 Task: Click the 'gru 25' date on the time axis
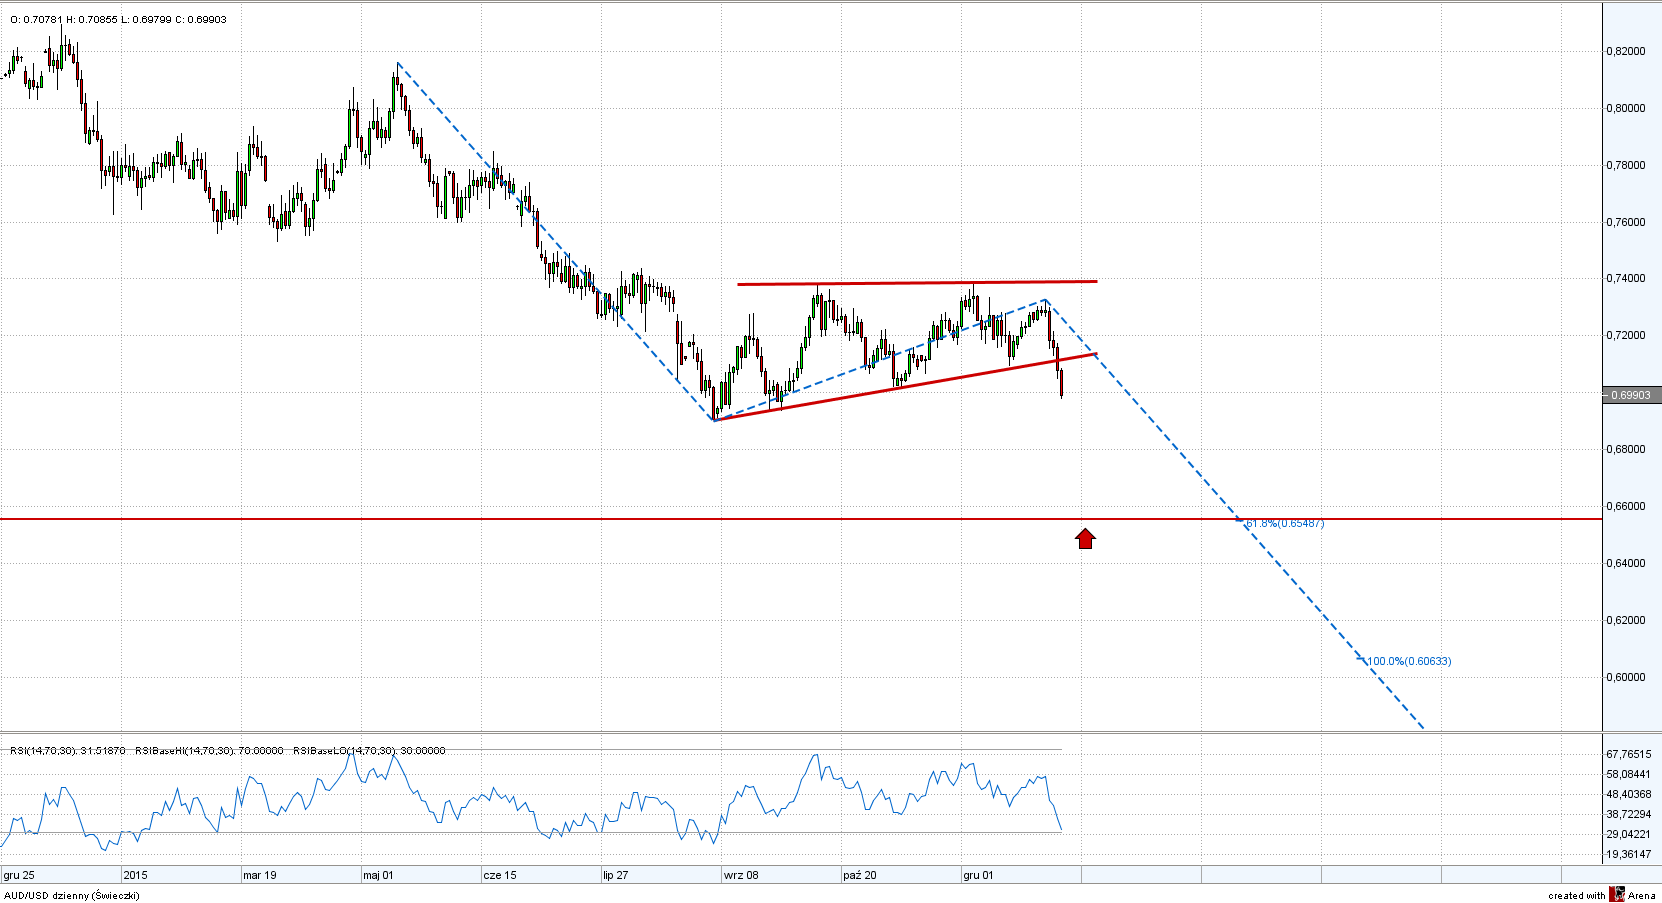[19, 875]
